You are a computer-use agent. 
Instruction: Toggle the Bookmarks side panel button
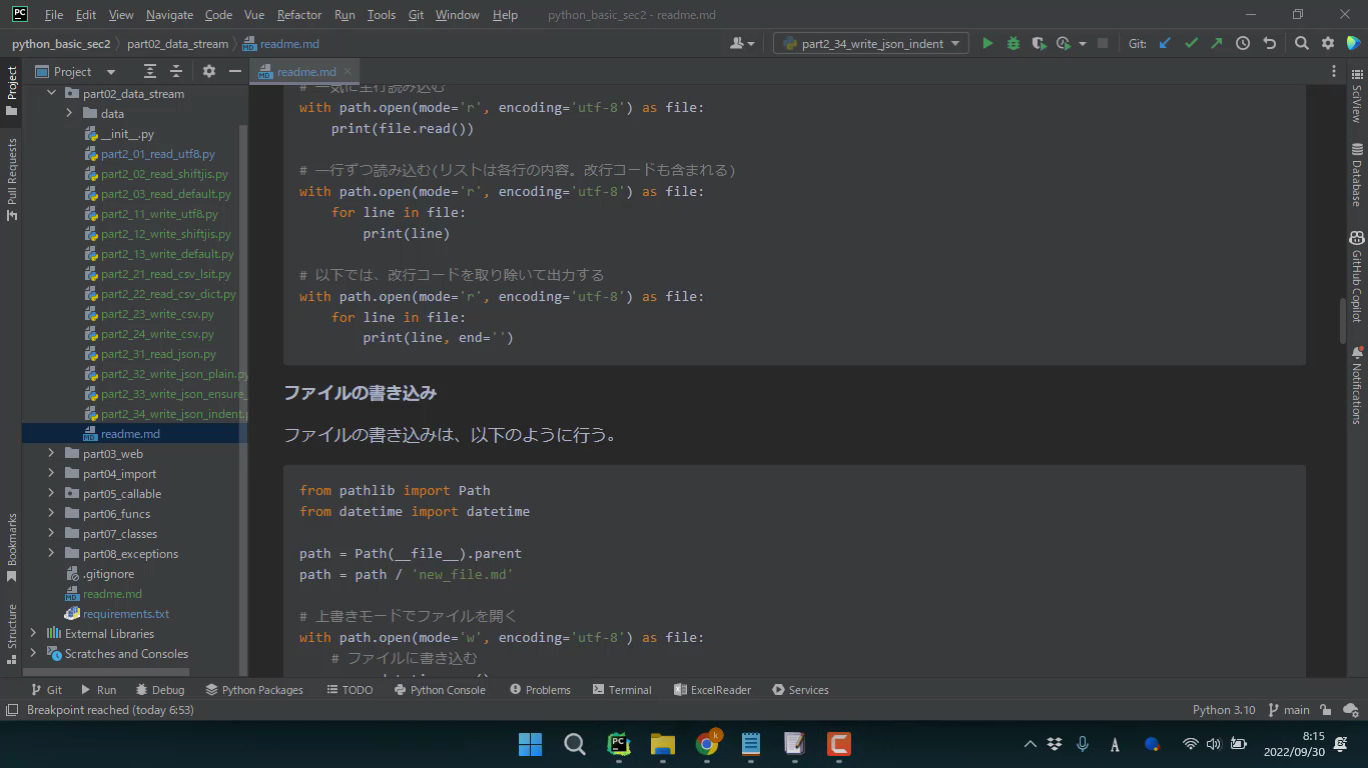(12, 548)
